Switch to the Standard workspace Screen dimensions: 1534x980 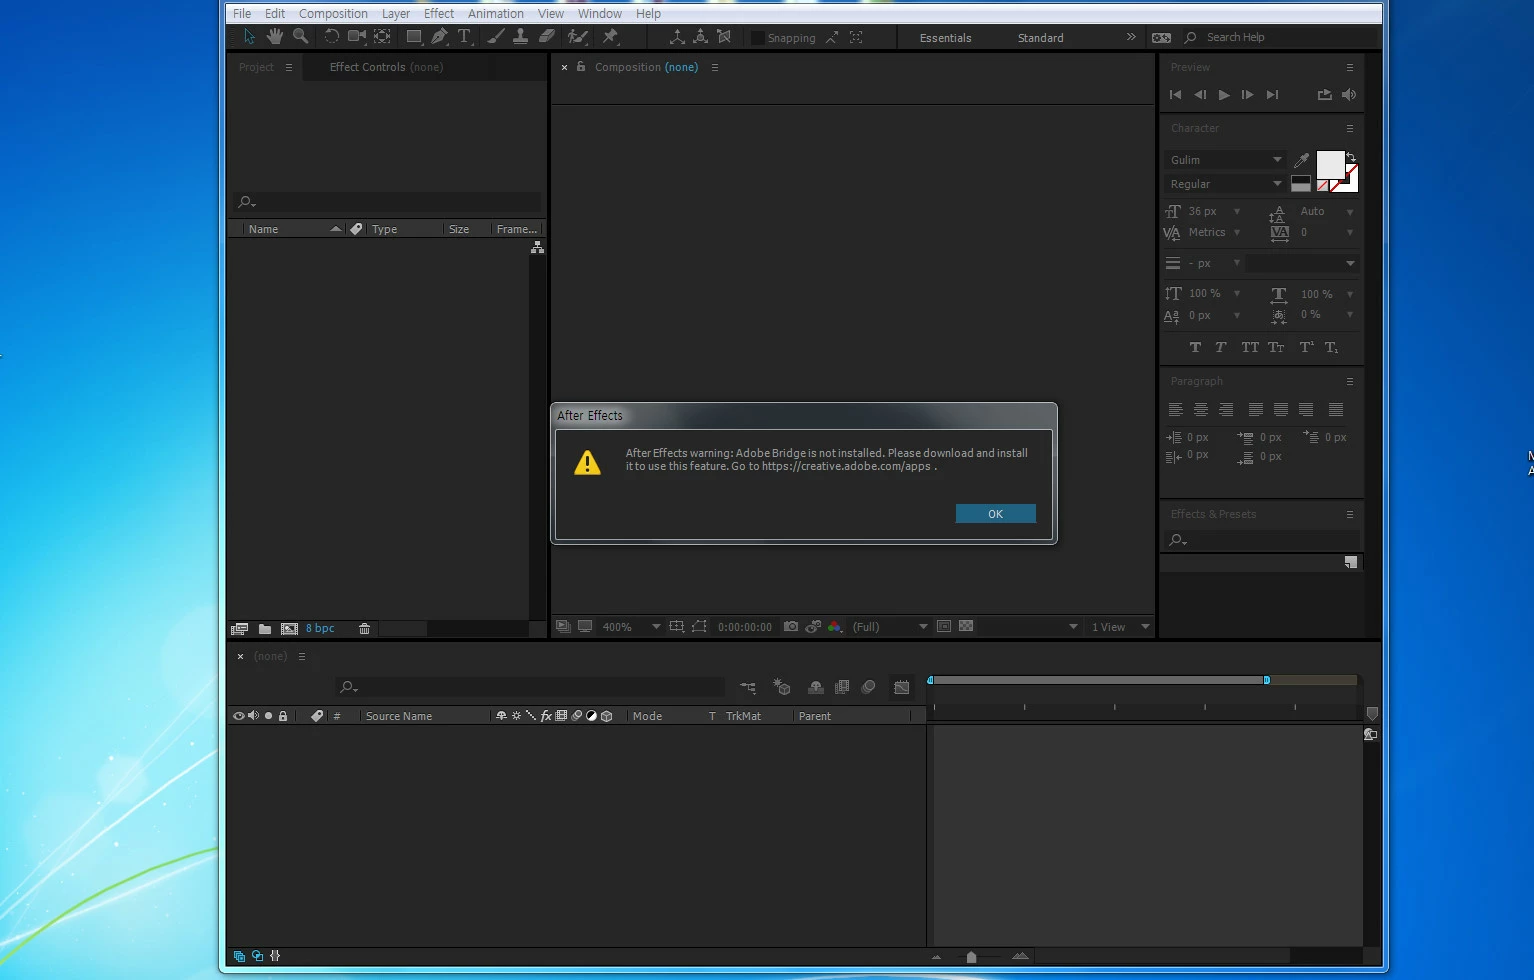pos(1040,38)
